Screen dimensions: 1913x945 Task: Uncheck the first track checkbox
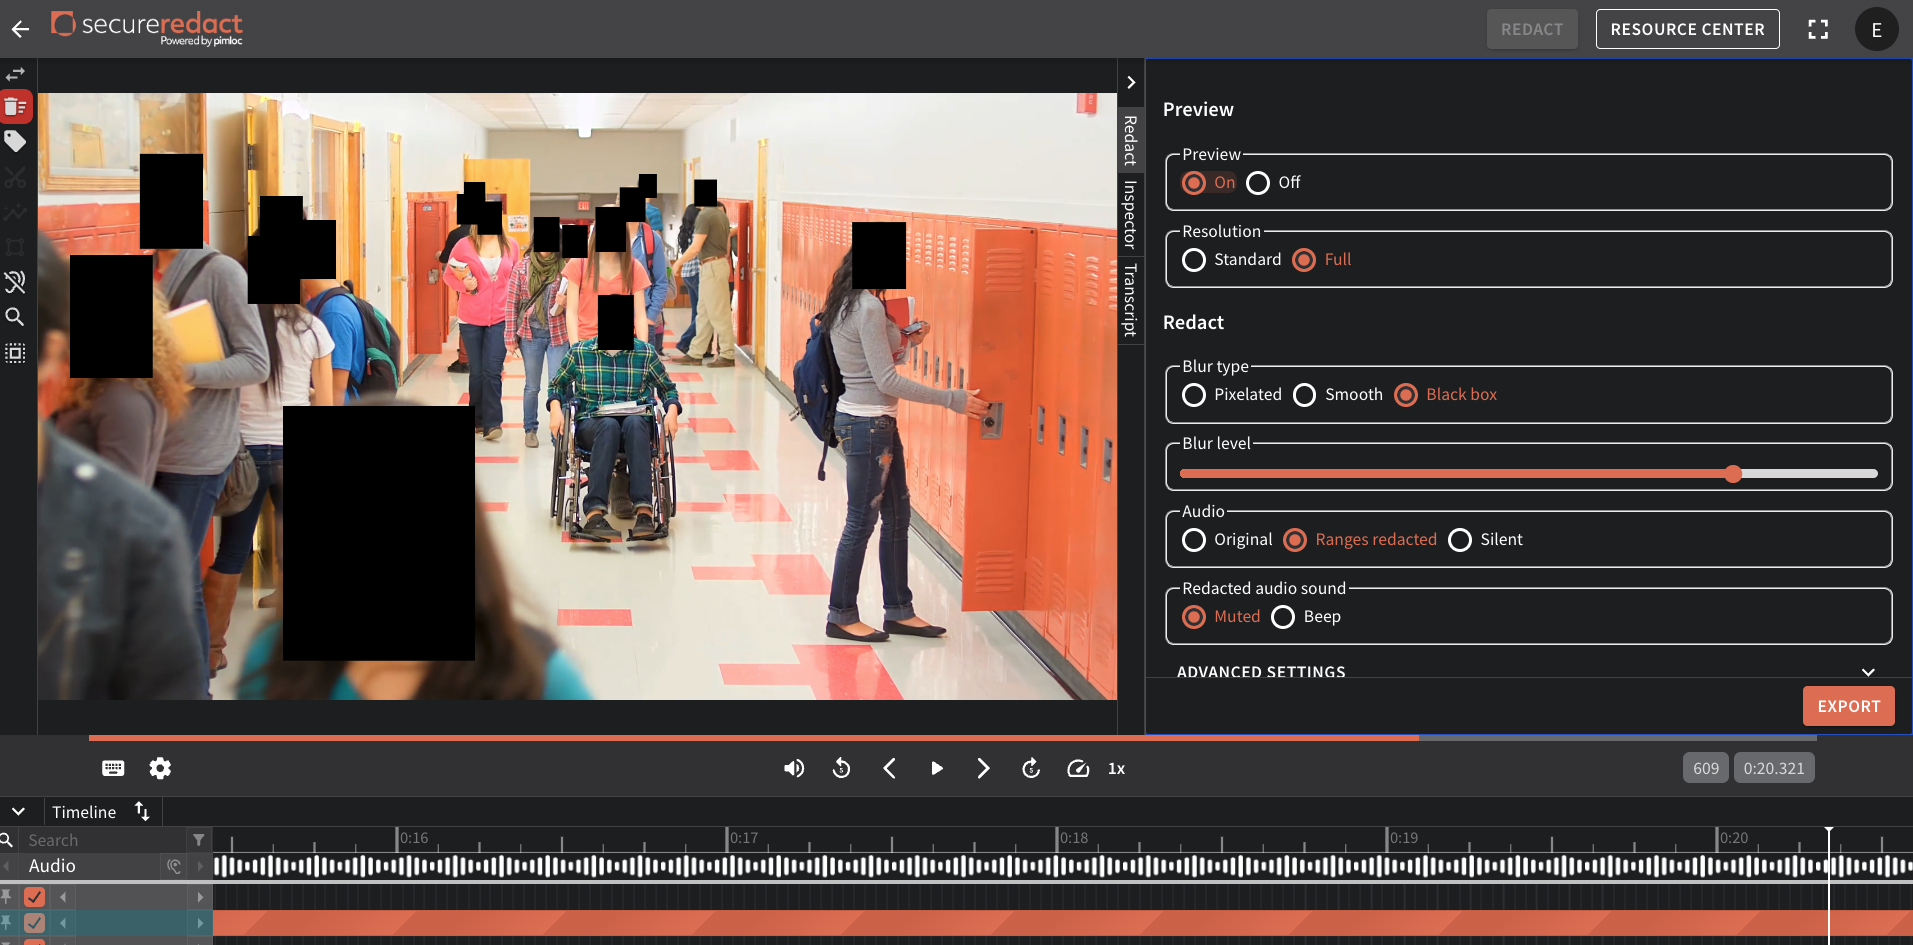(35, 896)
